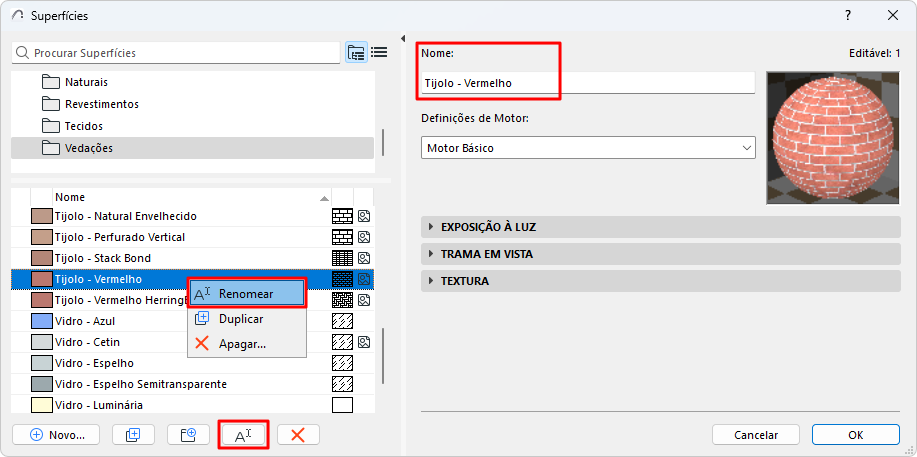Viewport: 917px width, 457px height.
Task: Click the rename icon button at bottom
Action: [243, 435]
